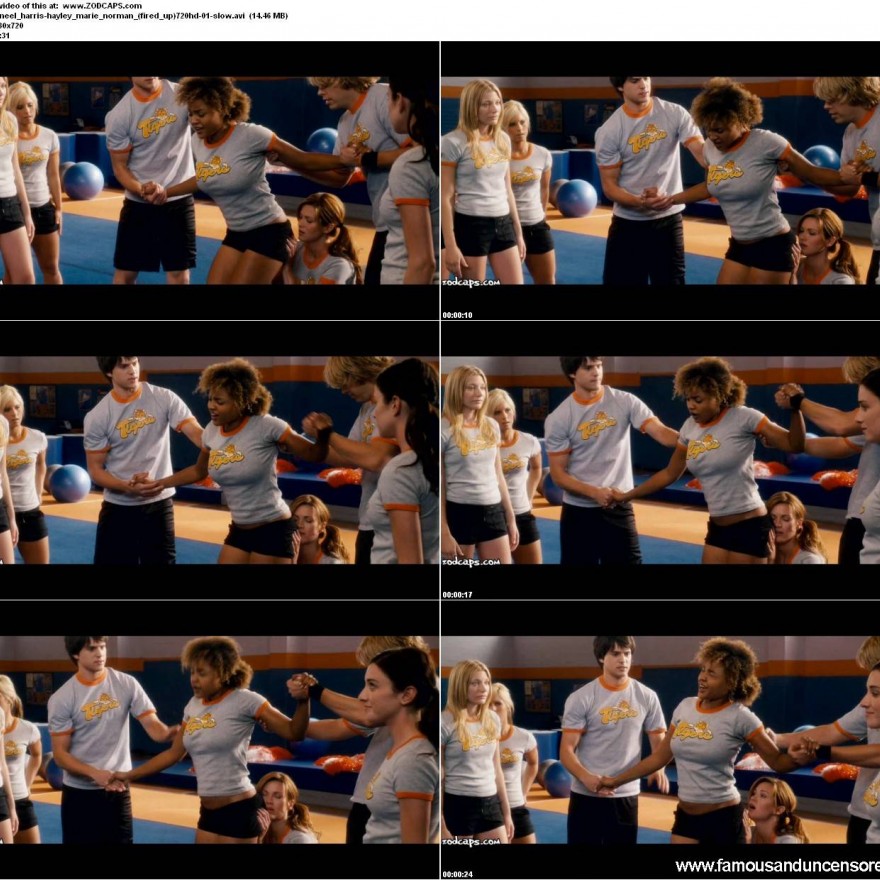The image size is (880, 880).
Task: Open the top-left video frame thumbnail
Action: pos(219,180)
